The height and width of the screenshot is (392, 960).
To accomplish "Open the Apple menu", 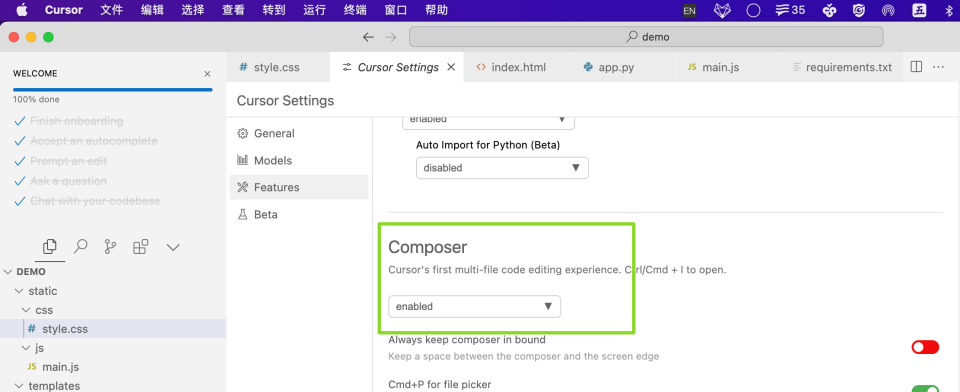I will (22, 10).
